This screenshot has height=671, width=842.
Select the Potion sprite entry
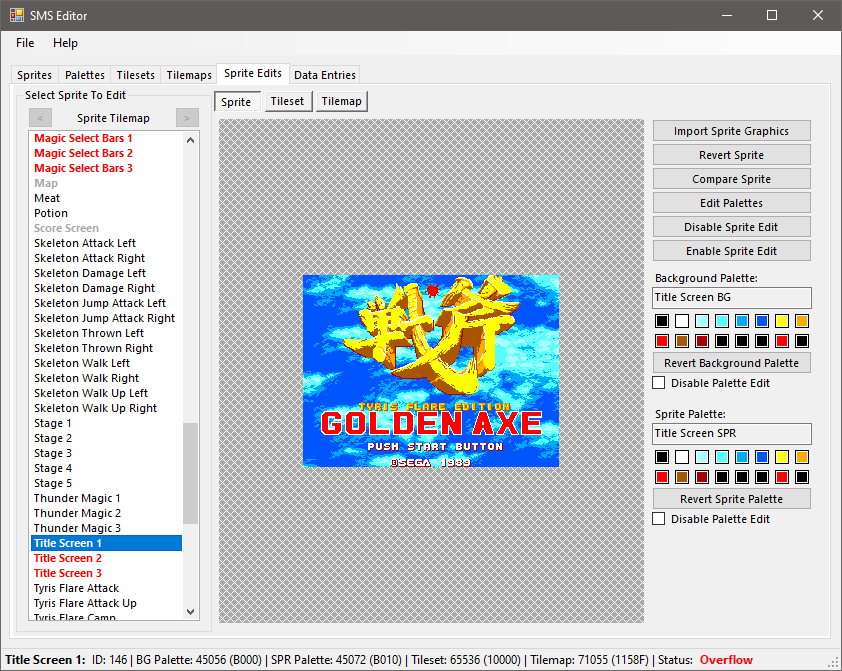click(x=106, y=214)
